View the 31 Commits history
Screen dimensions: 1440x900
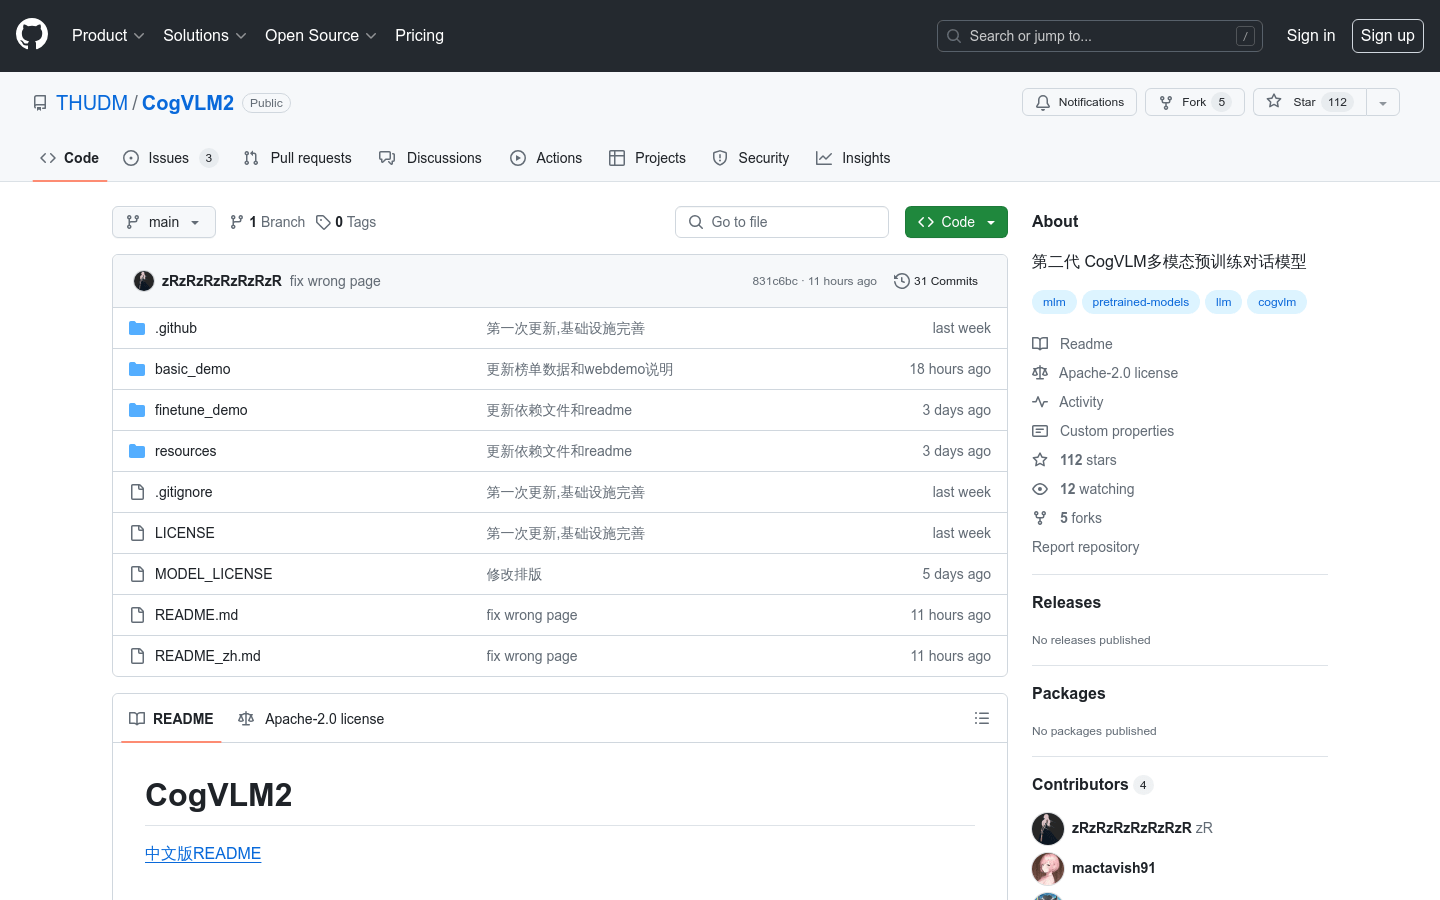click(936, 281)
